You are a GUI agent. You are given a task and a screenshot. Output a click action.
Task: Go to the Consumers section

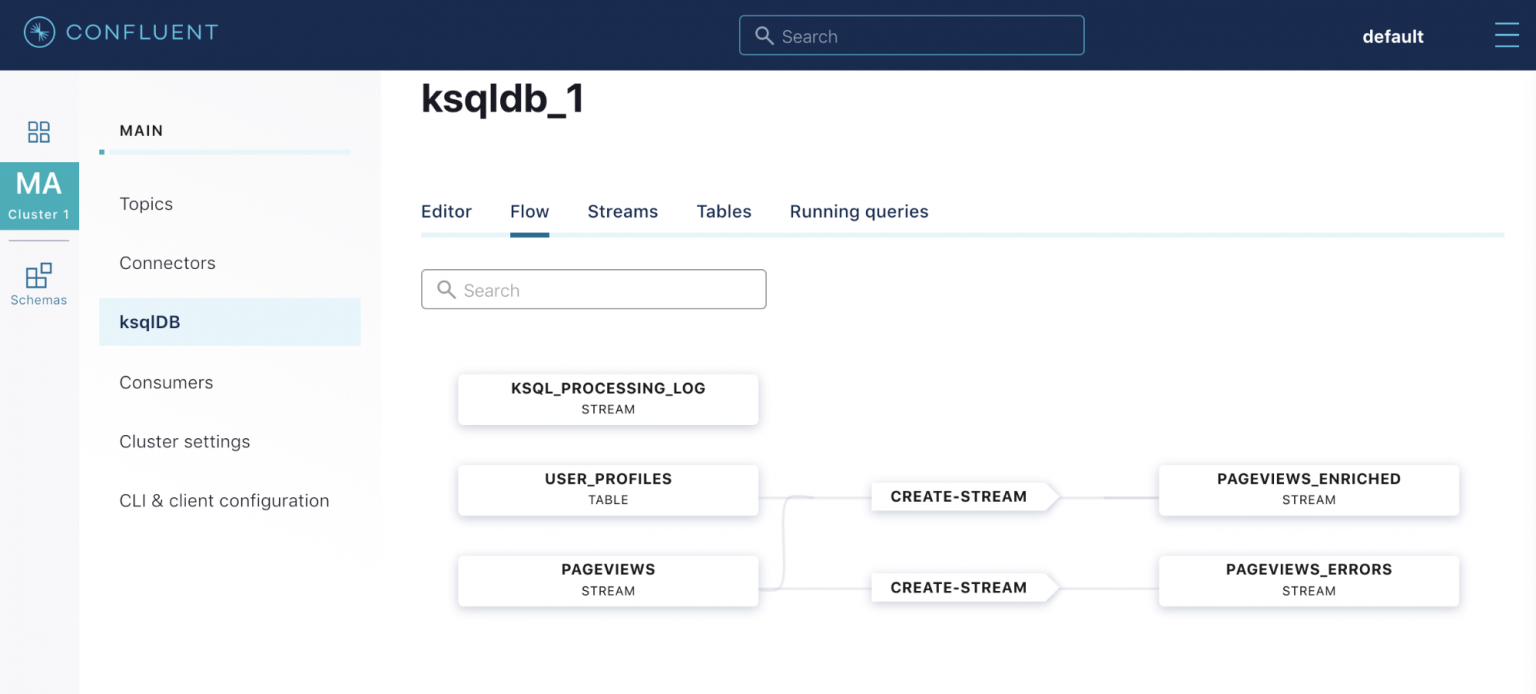166,382
